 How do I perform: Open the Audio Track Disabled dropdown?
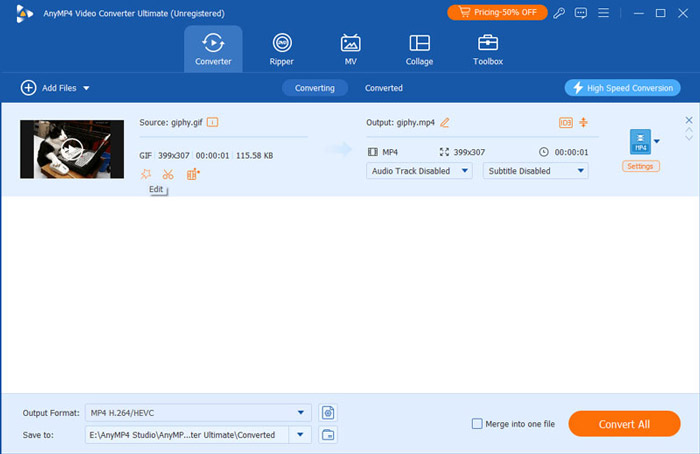(x=419, y=171)
